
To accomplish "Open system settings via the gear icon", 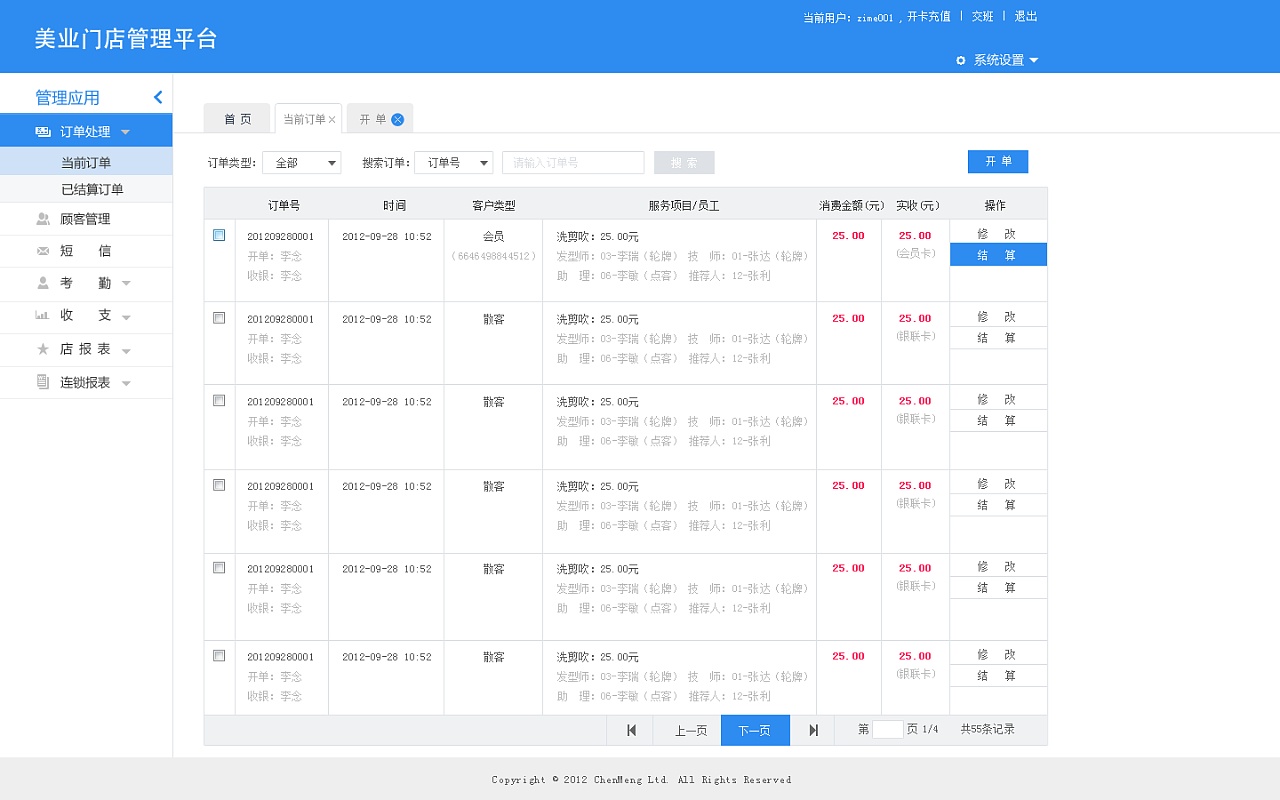I will click(x=960, y=60).
